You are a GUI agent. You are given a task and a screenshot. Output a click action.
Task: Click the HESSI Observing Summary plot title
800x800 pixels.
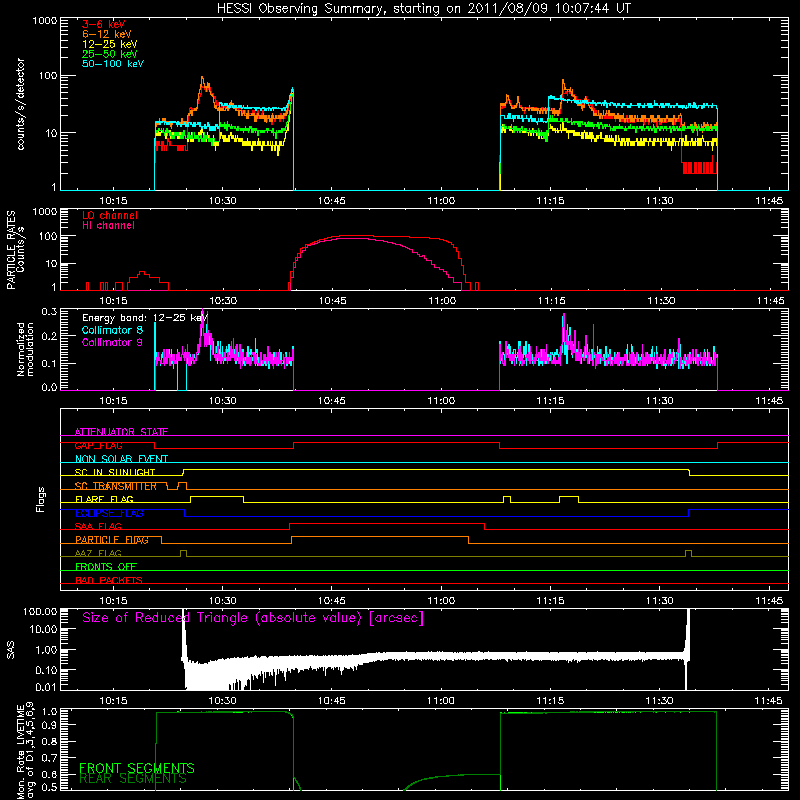(x=424, y=9)
